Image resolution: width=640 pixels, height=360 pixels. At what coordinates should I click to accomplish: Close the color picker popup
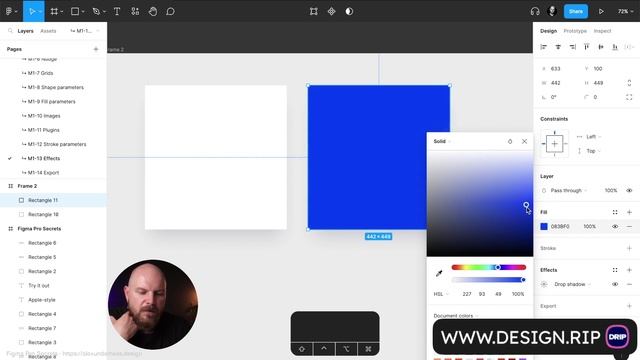(524, 141)
